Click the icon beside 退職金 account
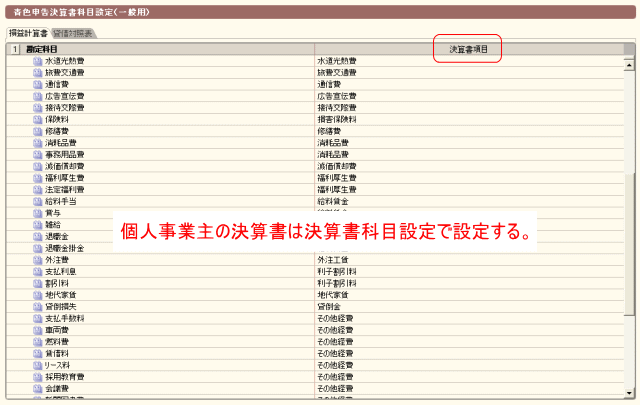The width and height of the screenshot is (640, 405). 38,237
